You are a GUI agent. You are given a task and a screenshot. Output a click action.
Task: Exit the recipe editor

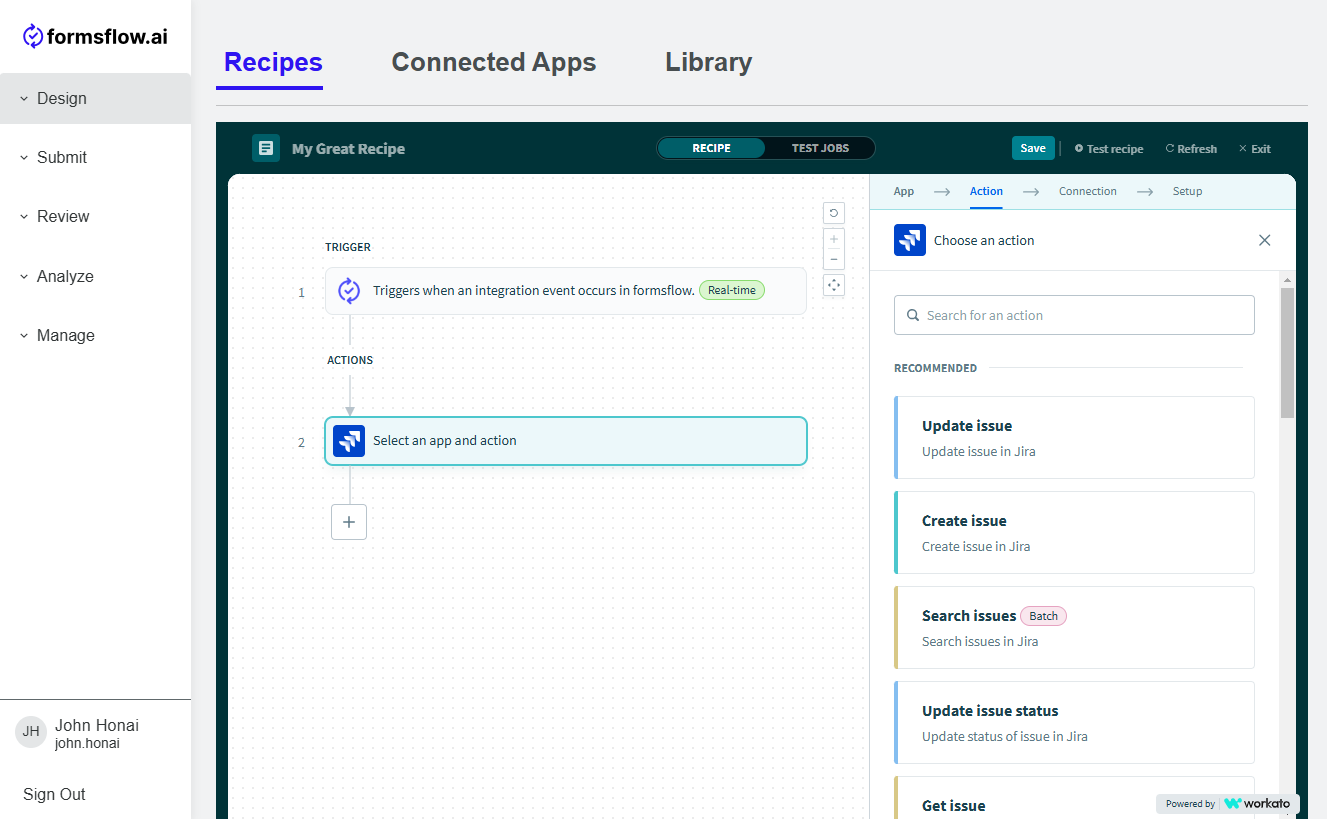[1254, 149]
